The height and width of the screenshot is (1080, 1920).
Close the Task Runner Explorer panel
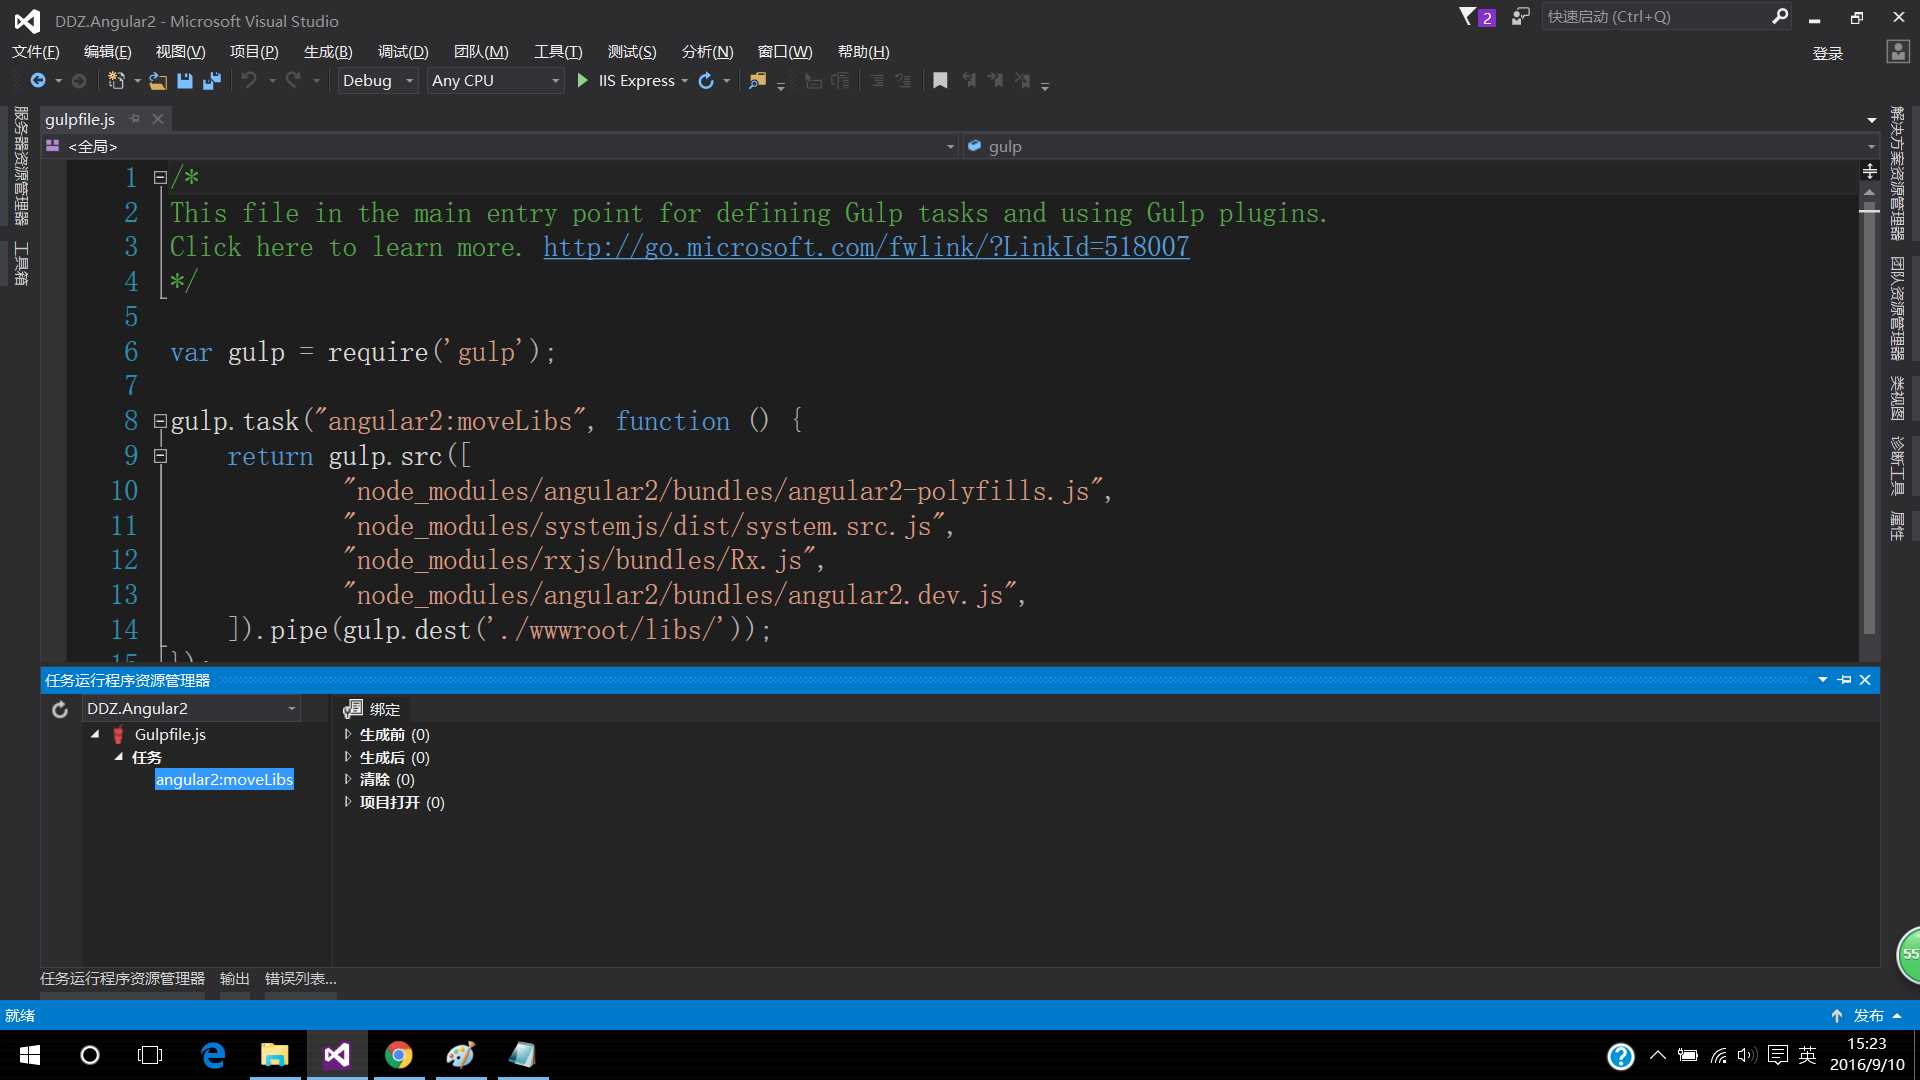click(x=1865, y=680)
